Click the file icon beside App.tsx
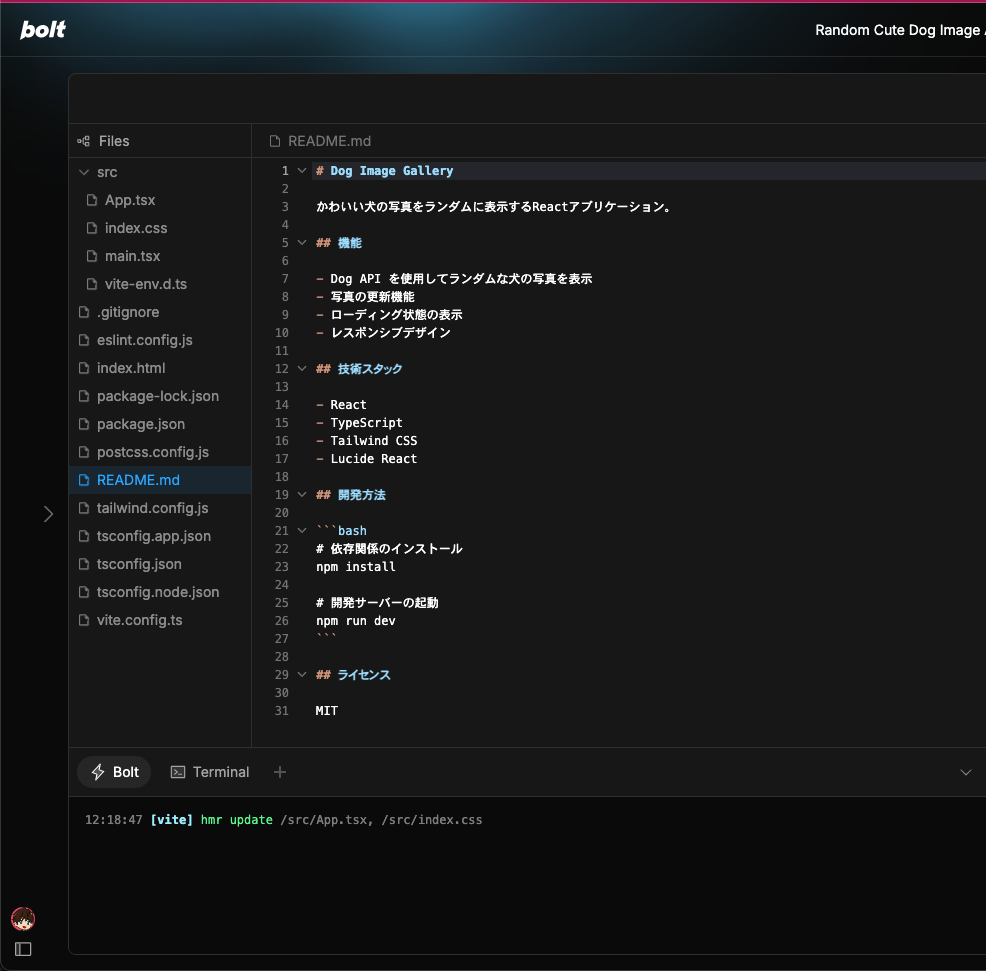 (91, 200)
